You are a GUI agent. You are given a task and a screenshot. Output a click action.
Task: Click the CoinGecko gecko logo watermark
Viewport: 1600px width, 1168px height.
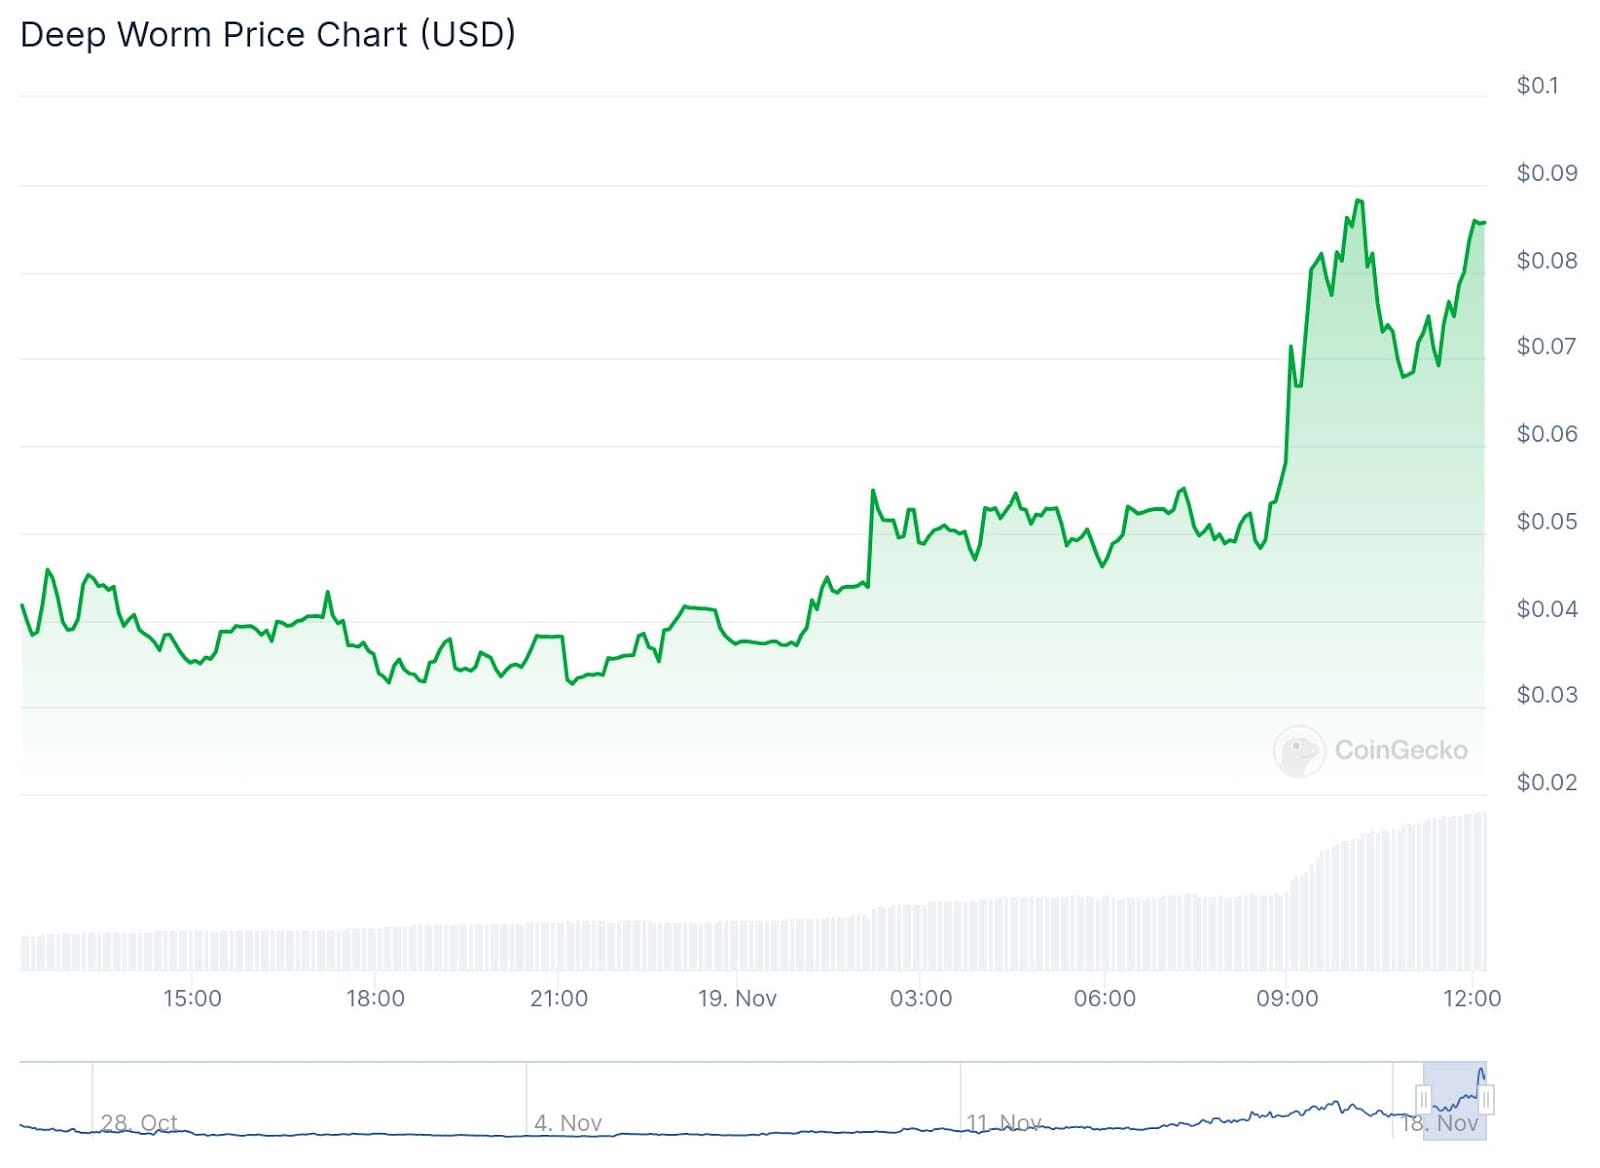[1298, 751]
